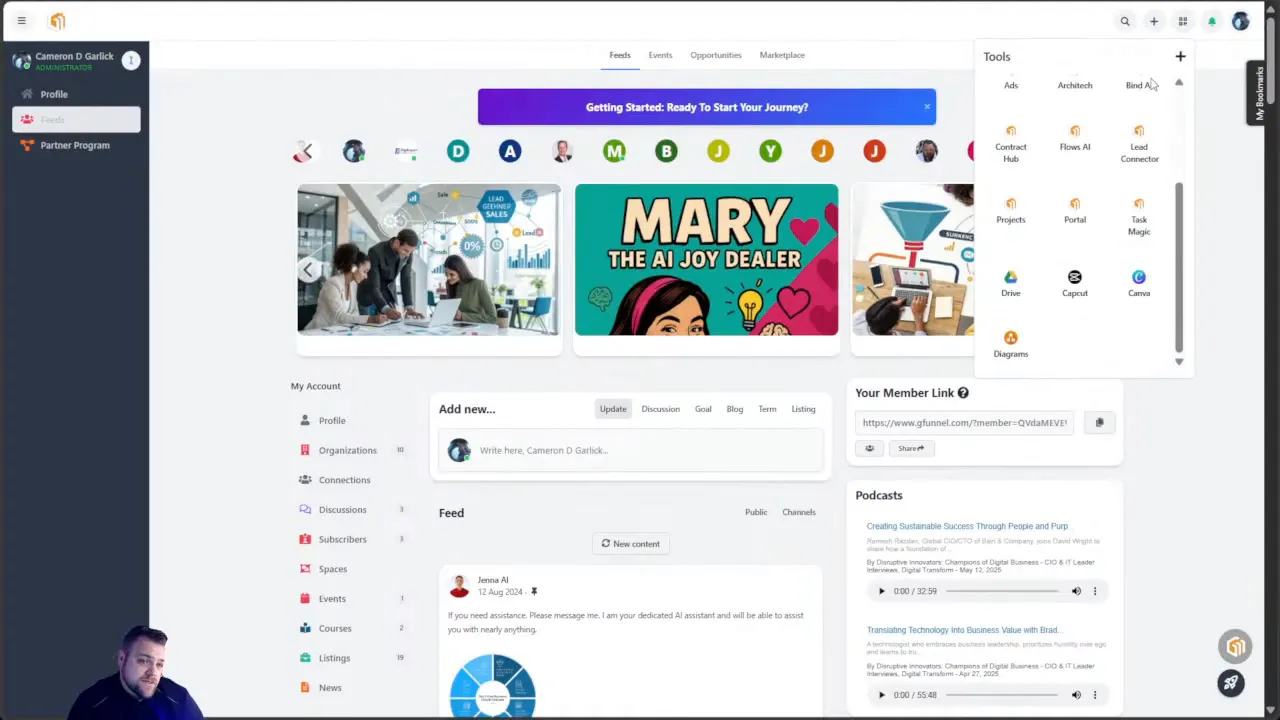Open the Task Magic tool
1280x720 pixels.
point(1139,217)
